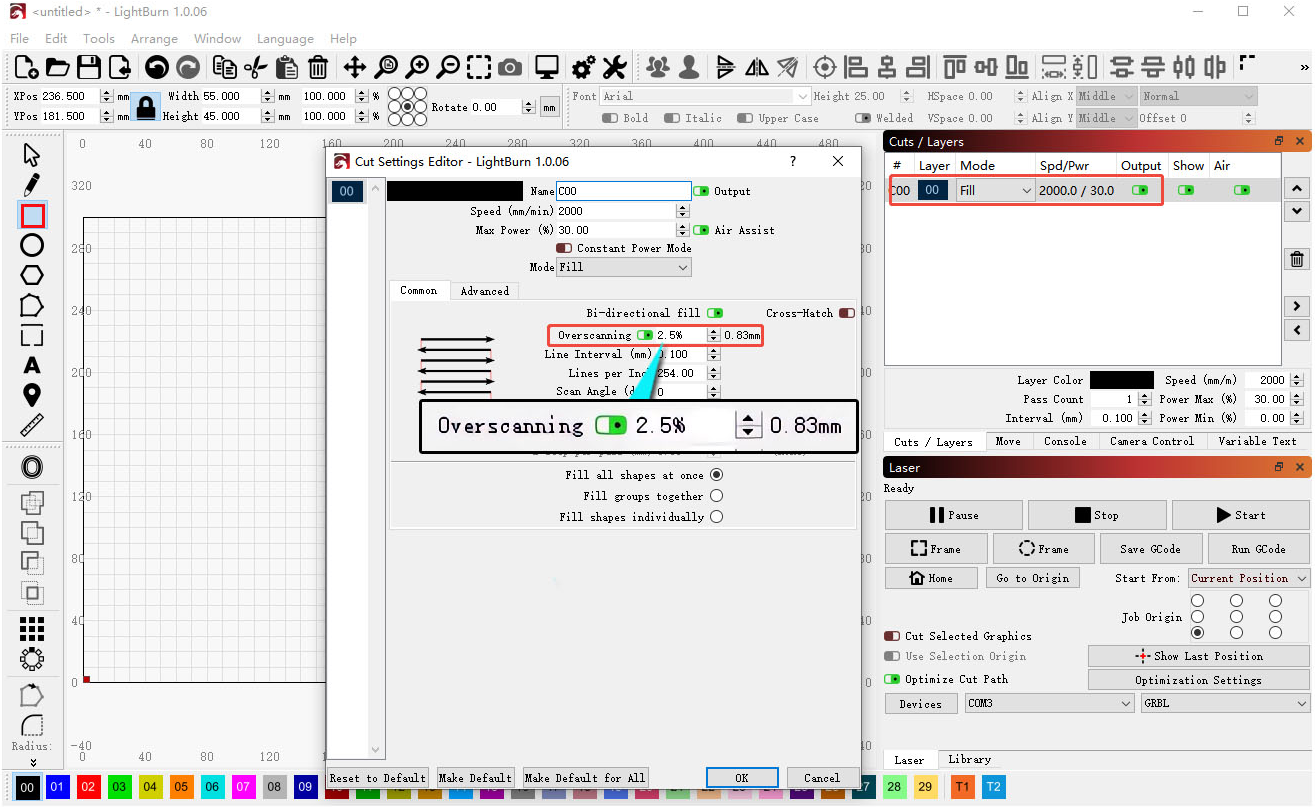Screen dimensions: 1315x807
Task: Click the Start laser button
Action: point(1240,515)
